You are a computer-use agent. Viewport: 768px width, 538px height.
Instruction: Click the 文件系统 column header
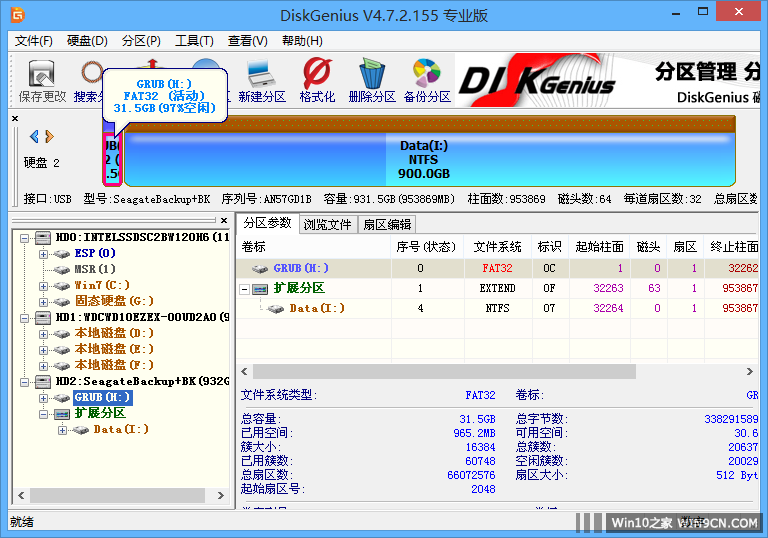click(x=497, y=246)
